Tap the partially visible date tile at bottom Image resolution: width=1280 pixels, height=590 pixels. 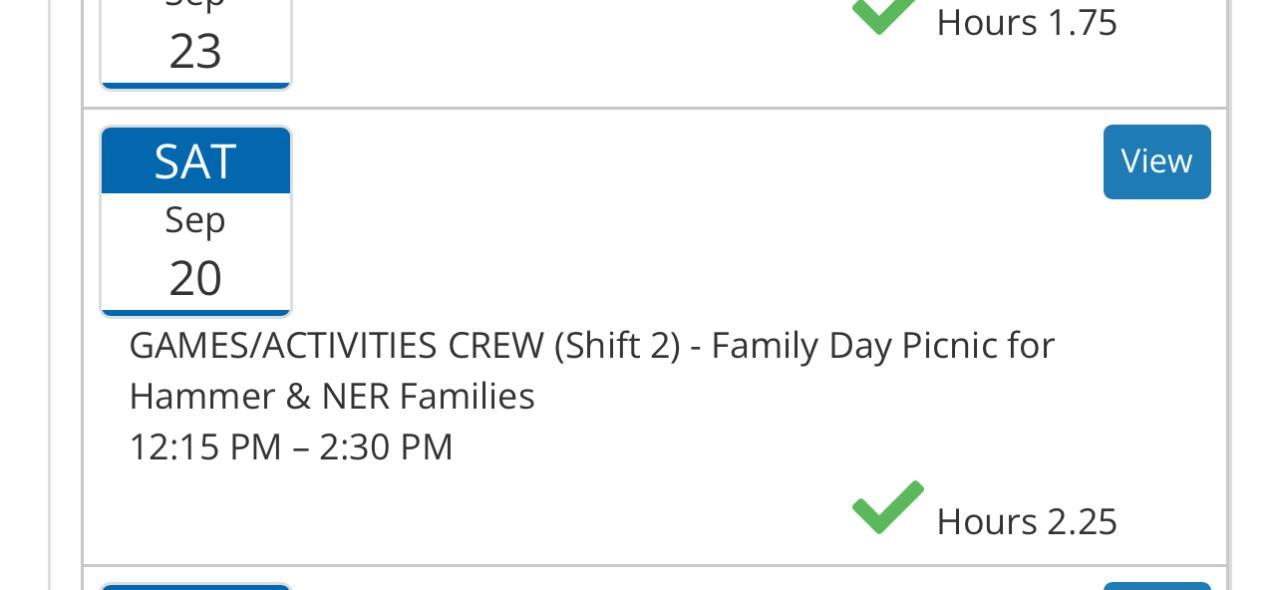(x=195, y=586)
